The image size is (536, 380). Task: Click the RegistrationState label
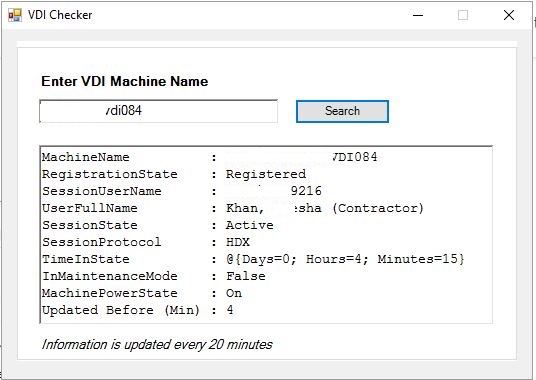pos(109,174)
